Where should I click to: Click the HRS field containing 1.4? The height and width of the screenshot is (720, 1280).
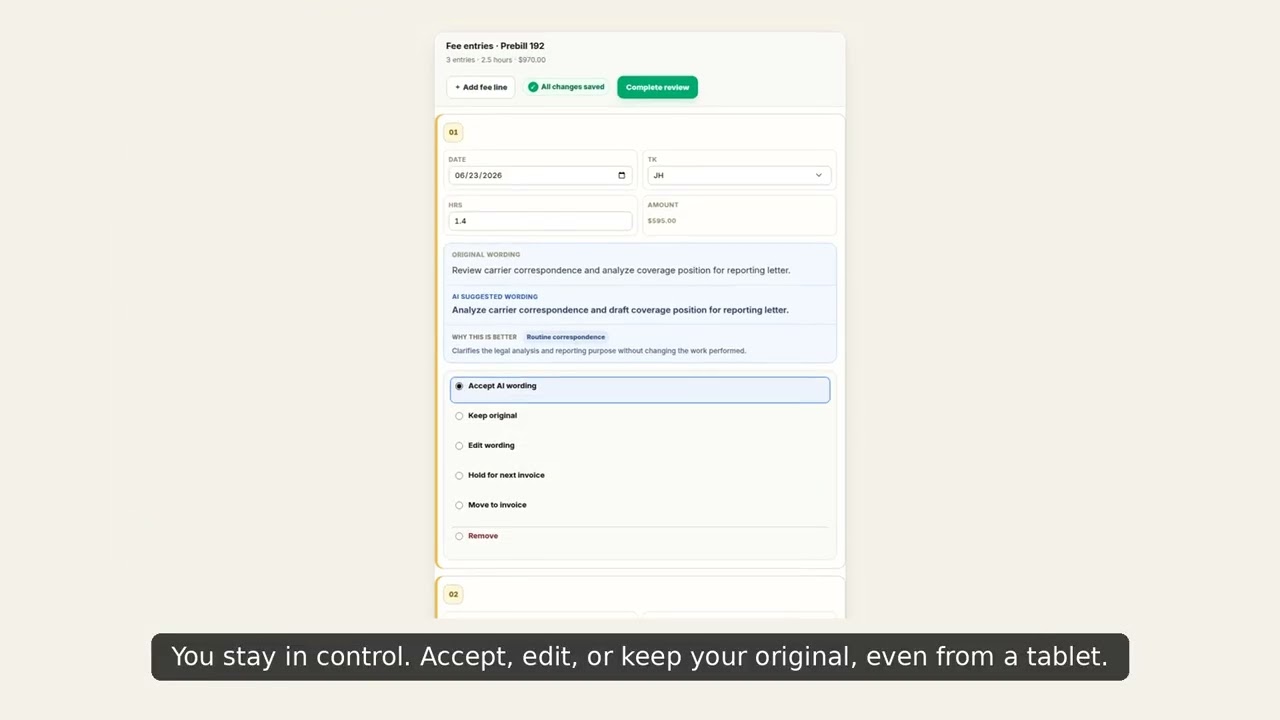pyautogui.click(x=540, y=221)
